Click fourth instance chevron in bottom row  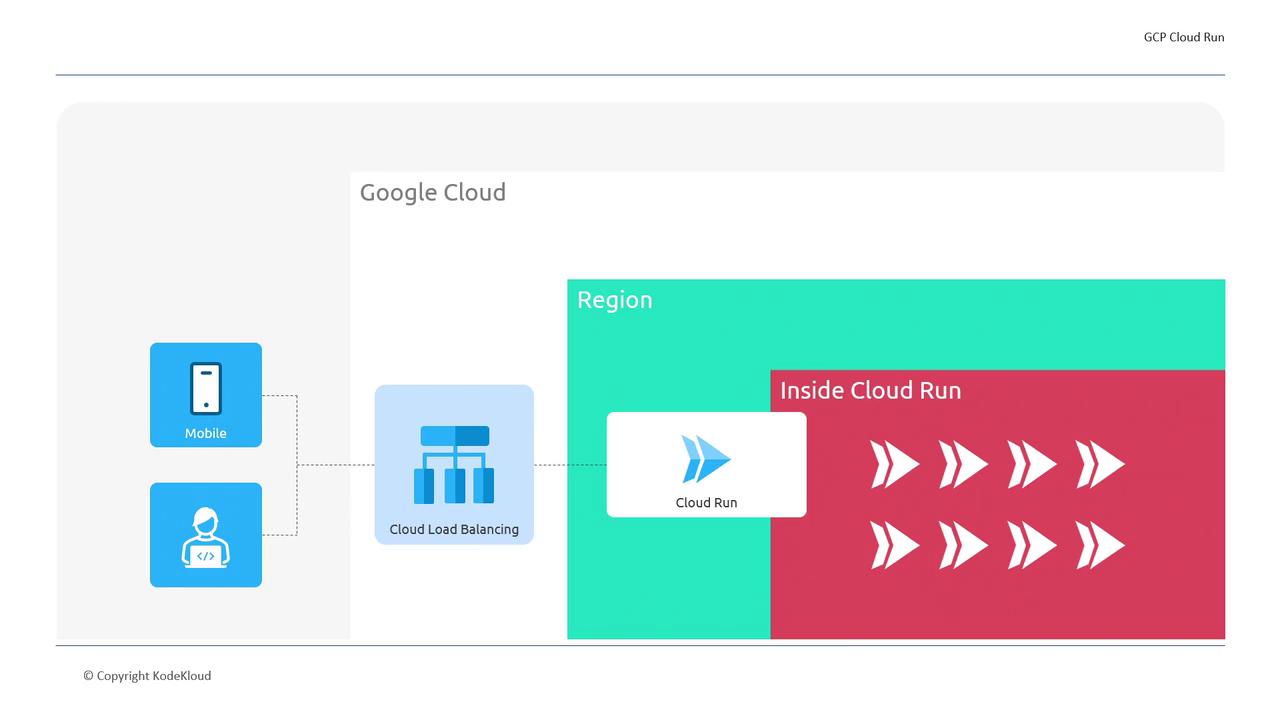(1100, 545)
